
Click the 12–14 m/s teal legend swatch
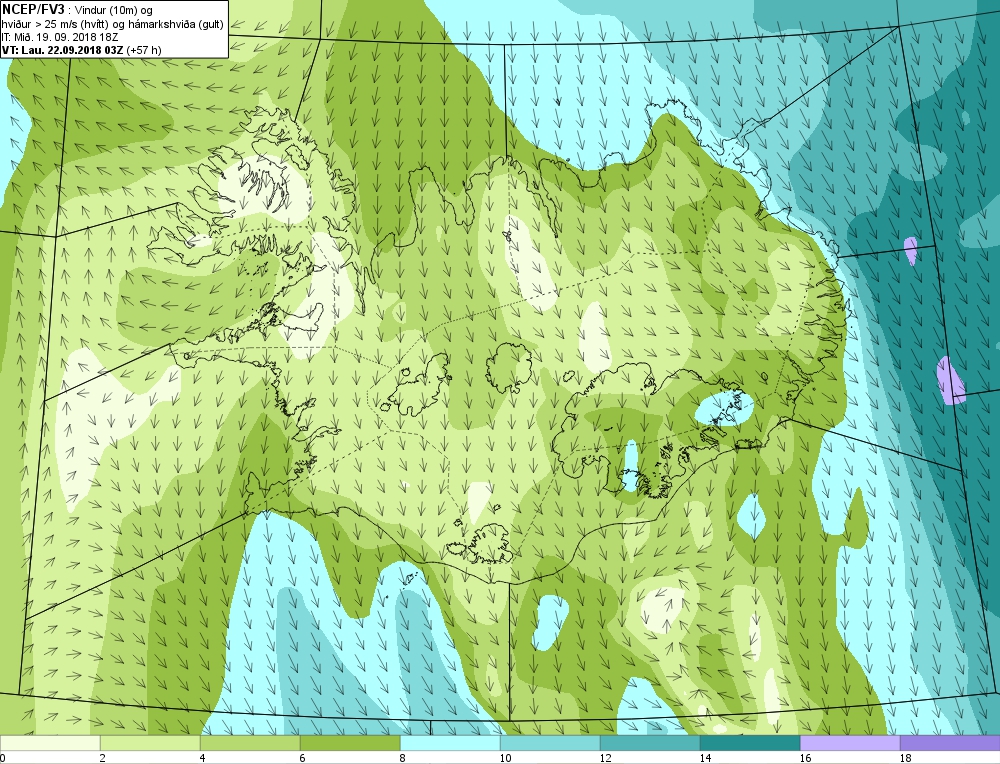pos(650,743)
